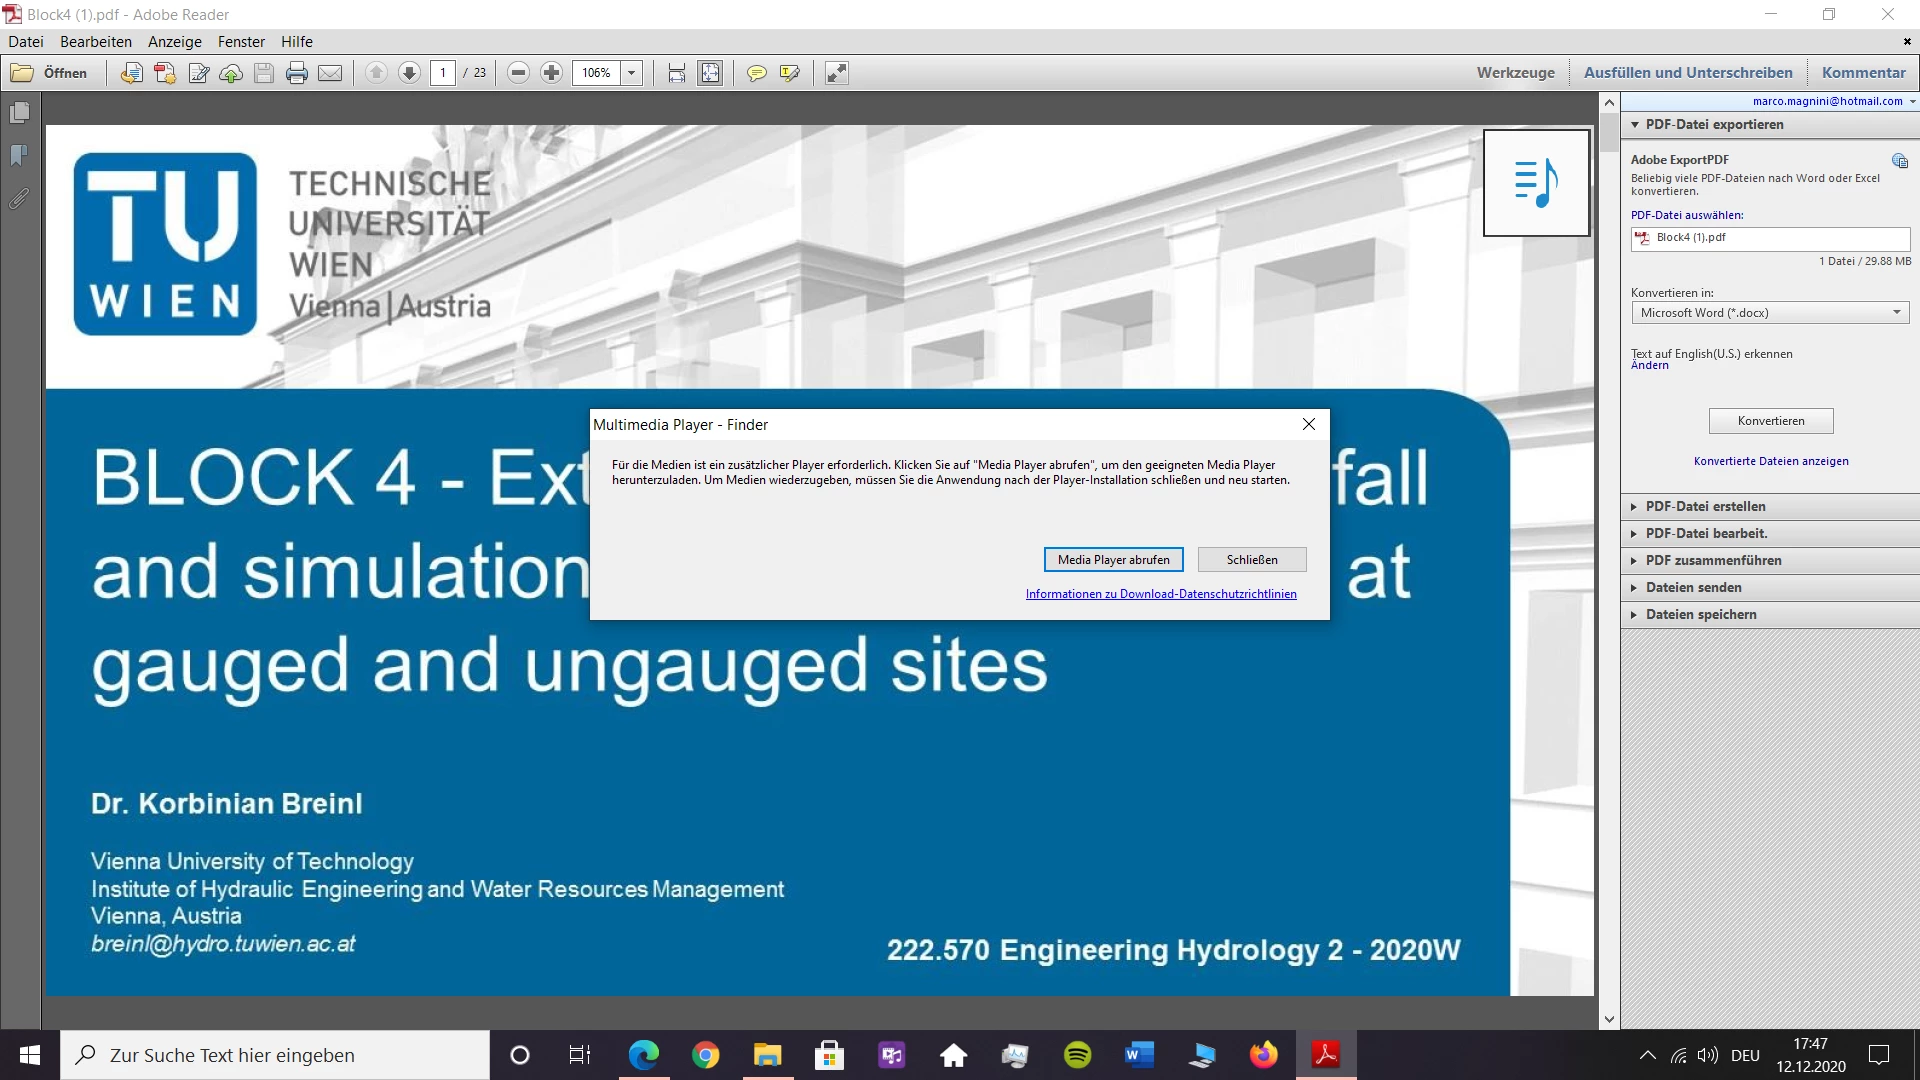Open Spotify from the taskbar
1920x1080 pixels.
click(x=1078, y=1055)
